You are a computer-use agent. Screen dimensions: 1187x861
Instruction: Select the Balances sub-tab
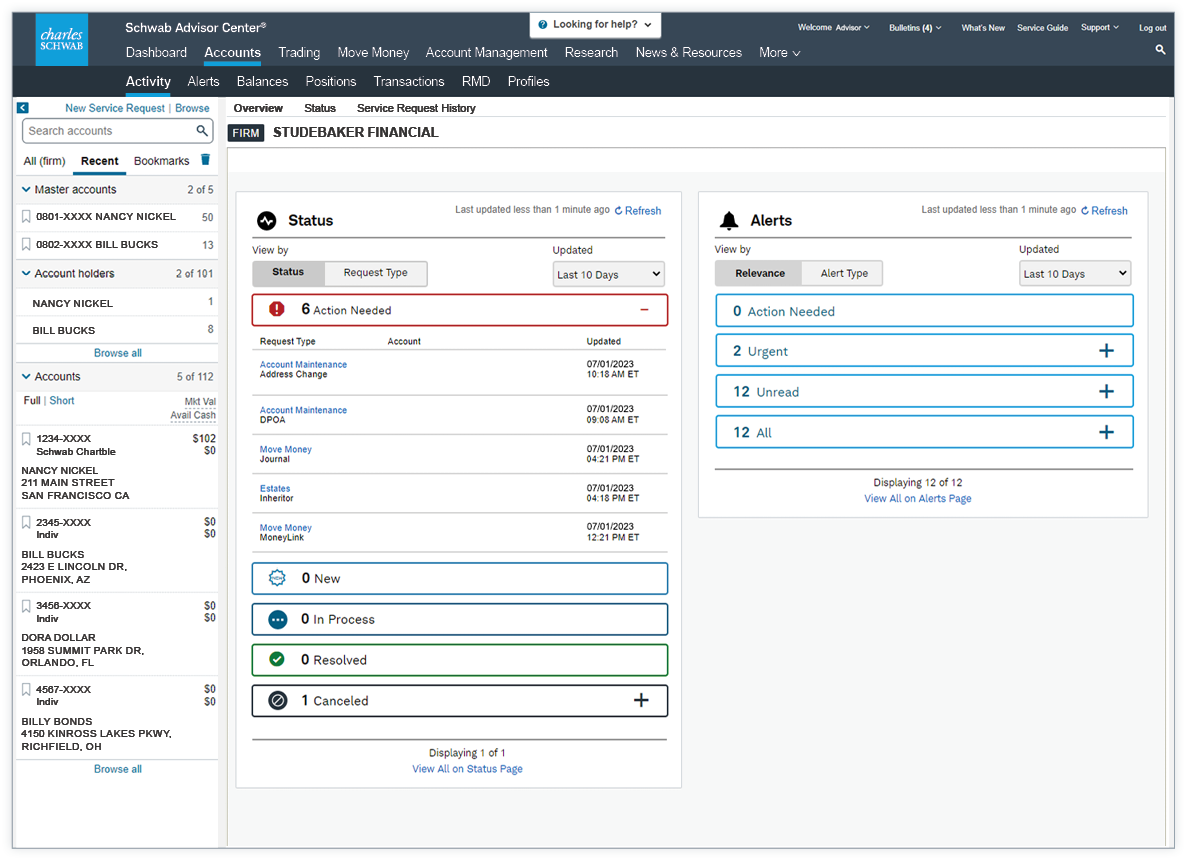click(262, 81)
